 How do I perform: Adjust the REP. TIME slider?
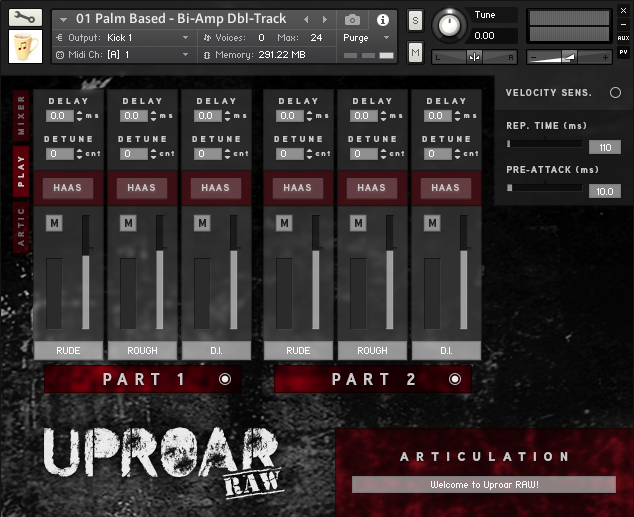544,143
